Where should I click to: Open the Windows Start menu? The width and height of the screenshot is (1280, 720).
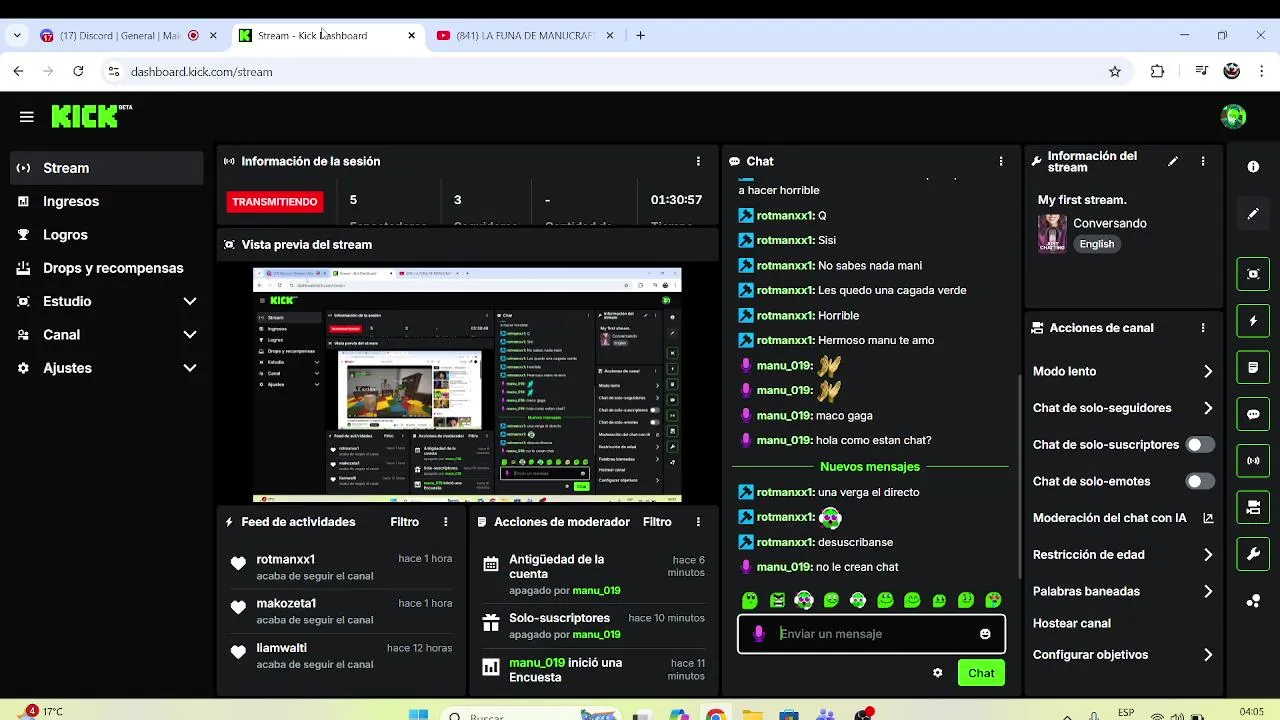[418, 714]
